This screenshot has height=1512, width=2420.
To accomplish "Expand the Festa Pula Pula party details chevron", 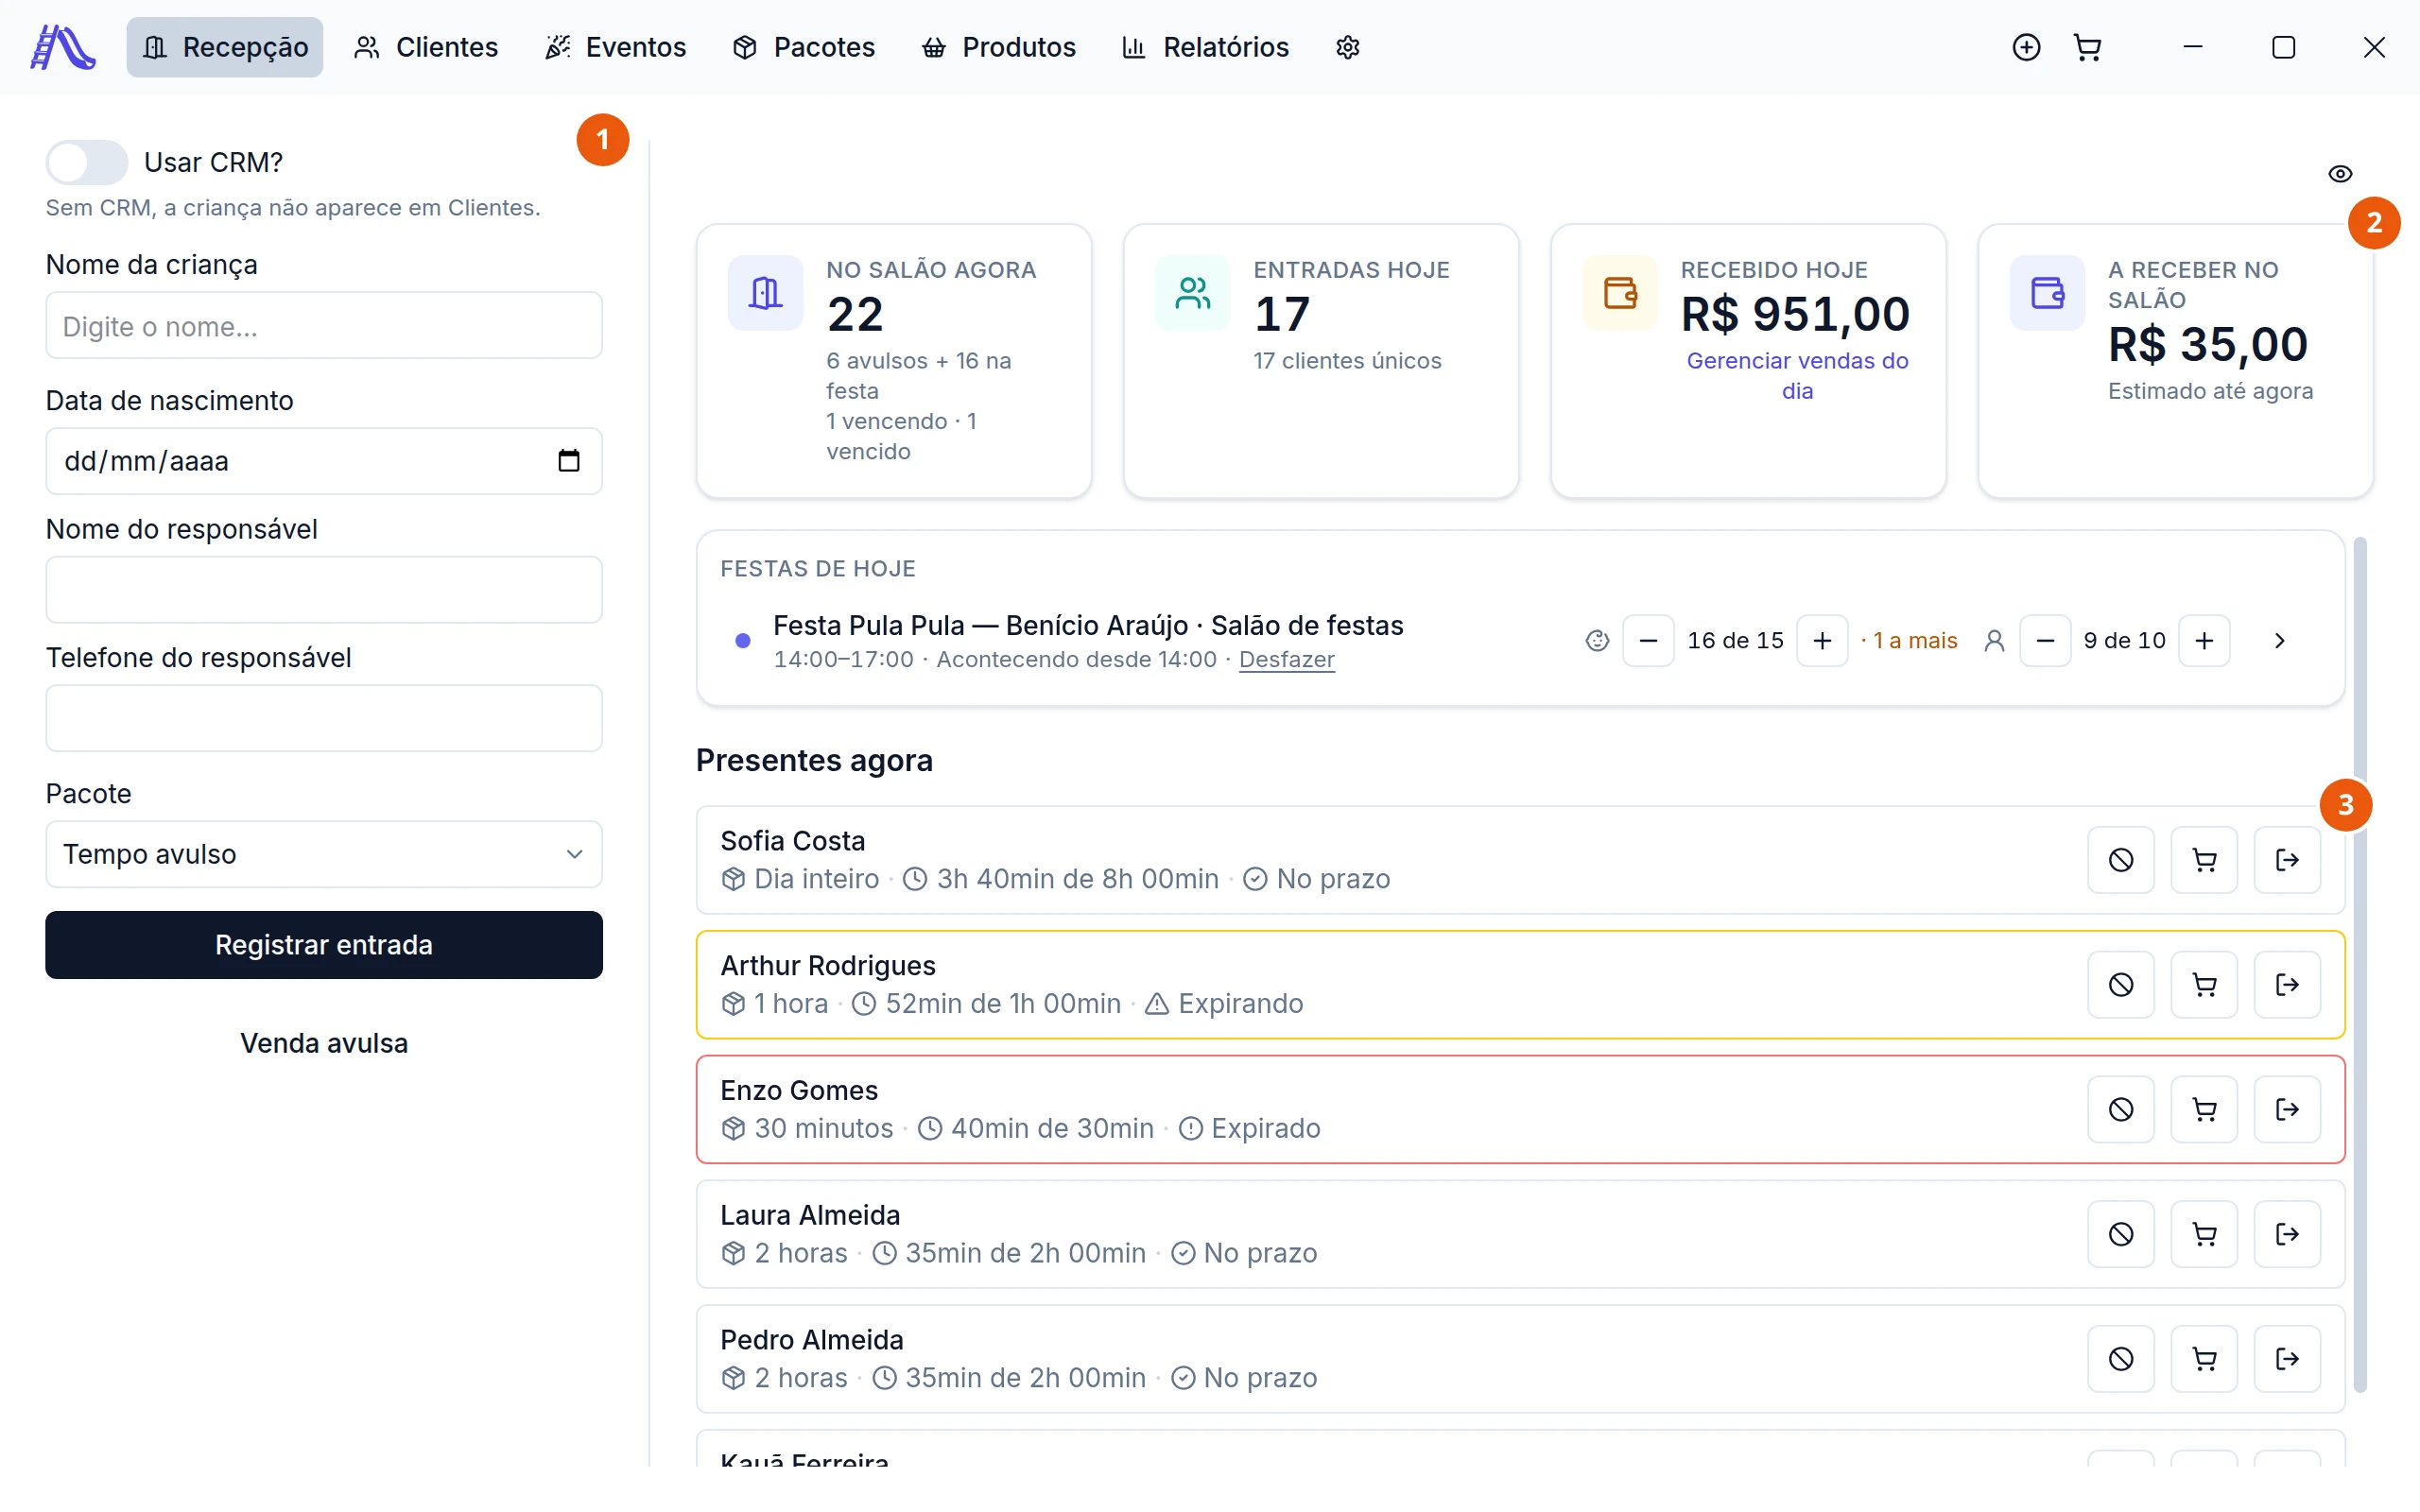I will click(2279, 641).
